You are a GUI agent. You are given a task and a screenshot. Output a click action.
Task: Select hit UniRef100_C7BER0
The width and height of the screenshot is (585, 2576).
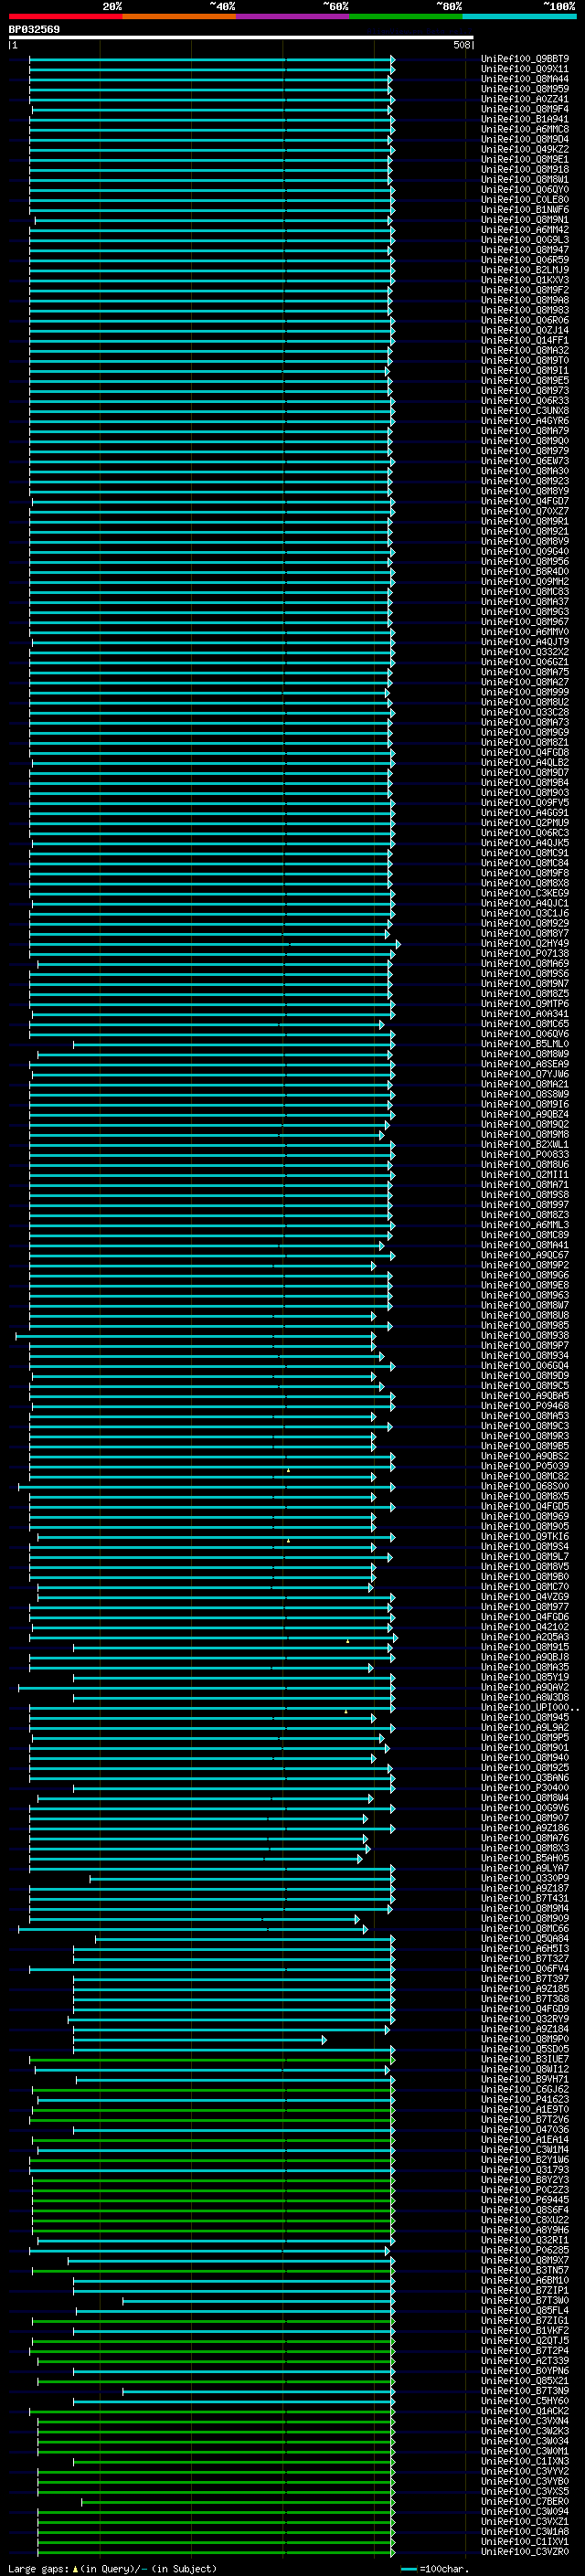tap(525, 2502)
